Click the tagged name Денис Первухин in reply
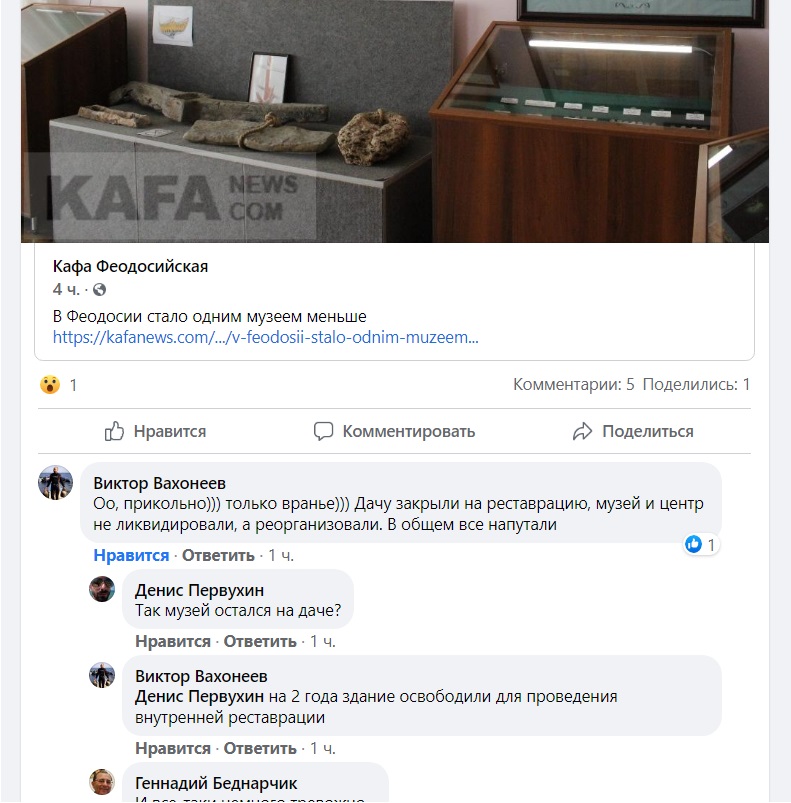Image resolution: width=791 pixels, height=803 pixels. [199, 696]
